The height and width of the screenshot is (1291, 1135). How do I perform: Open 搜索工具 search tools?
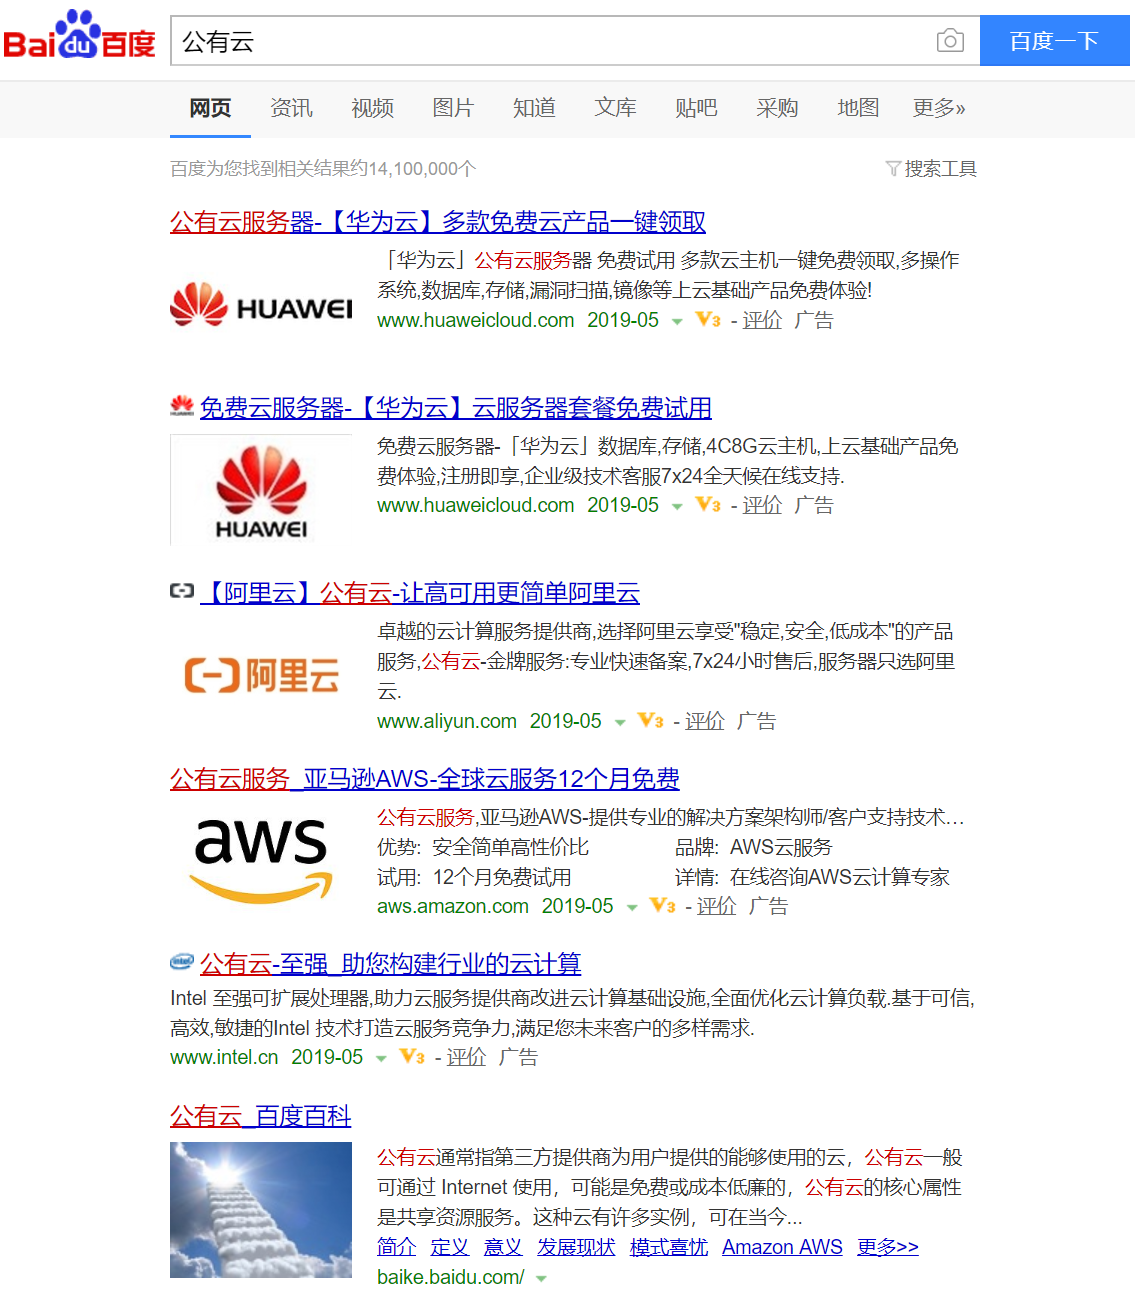coord(940,168)
